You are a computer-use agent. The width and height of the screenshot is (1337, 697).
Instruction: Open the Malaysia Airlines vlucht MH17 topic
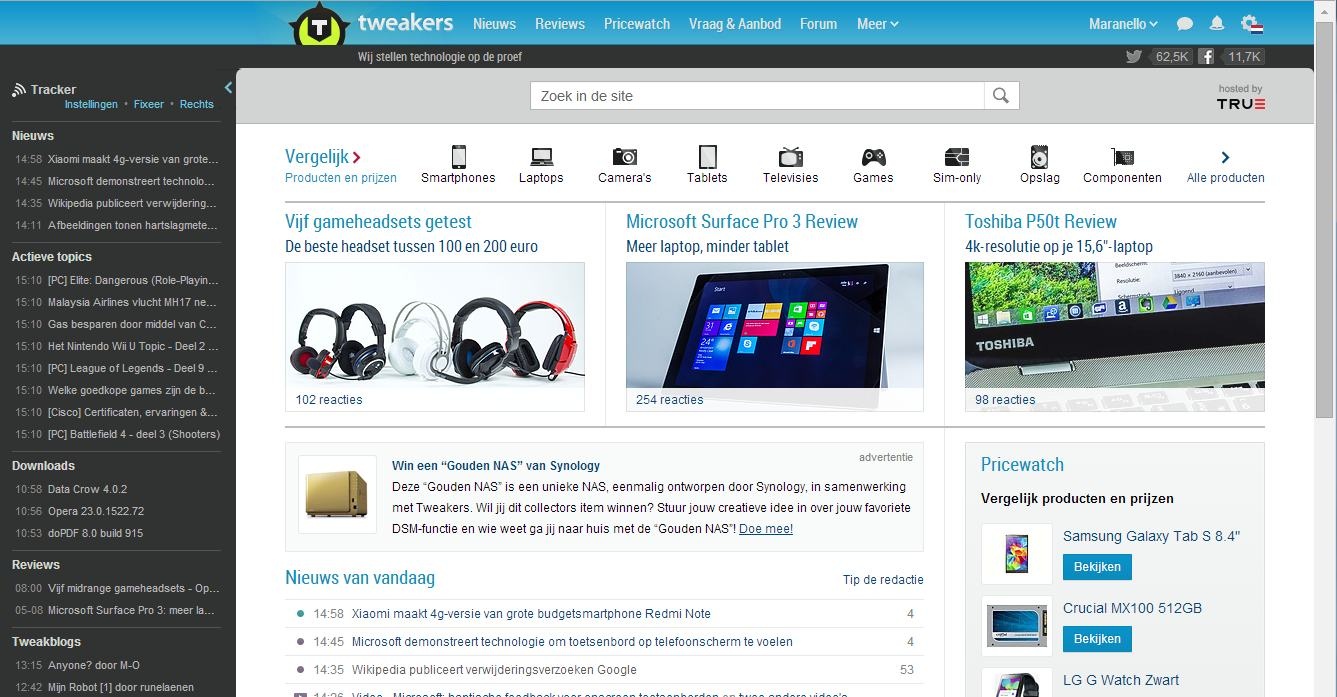point(132,302)
